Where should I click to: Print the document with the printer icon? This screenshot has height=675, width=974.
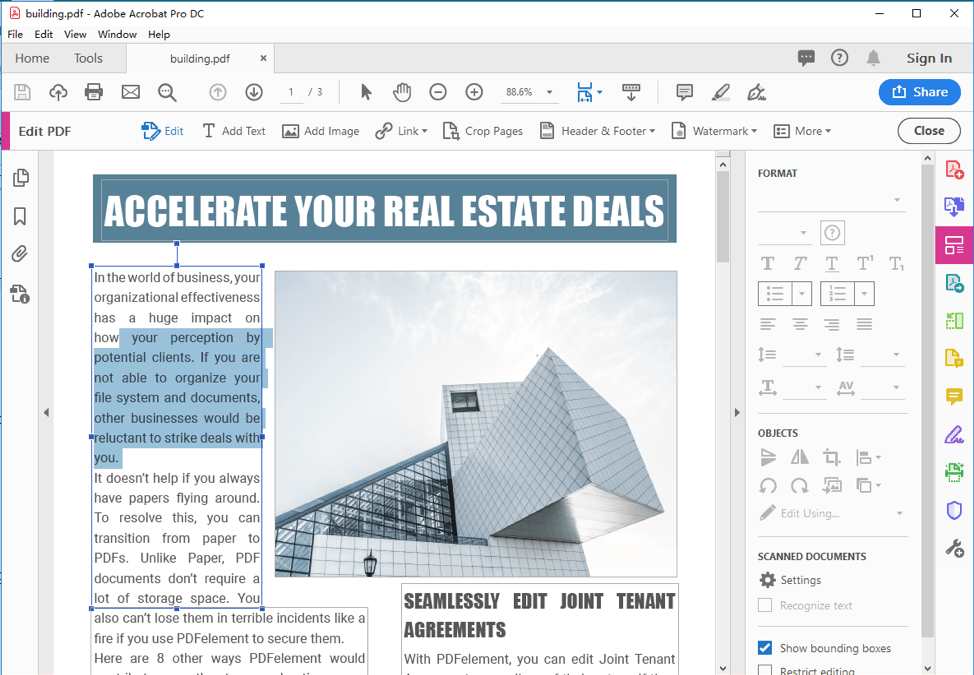click(94, 93)
